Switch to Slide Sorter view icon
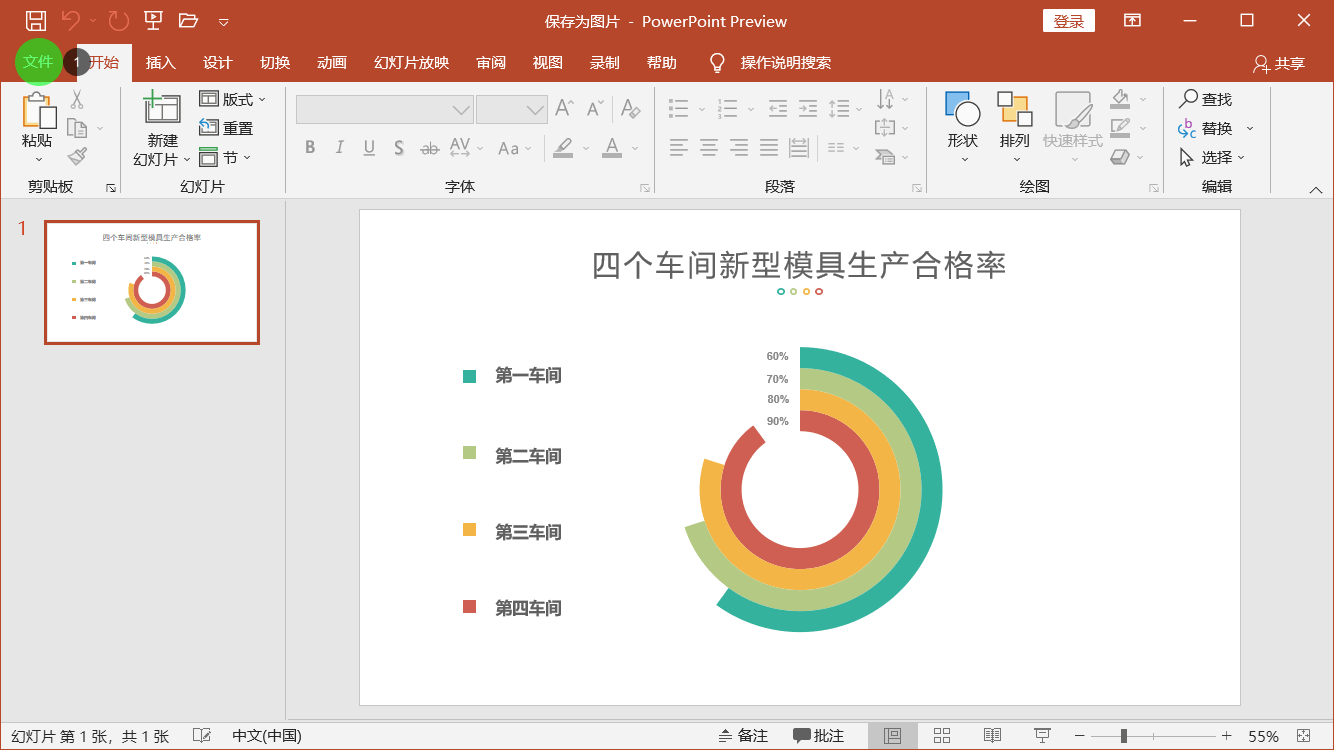This screenshot has height=750, width=1334. click(x=942, y=736)
